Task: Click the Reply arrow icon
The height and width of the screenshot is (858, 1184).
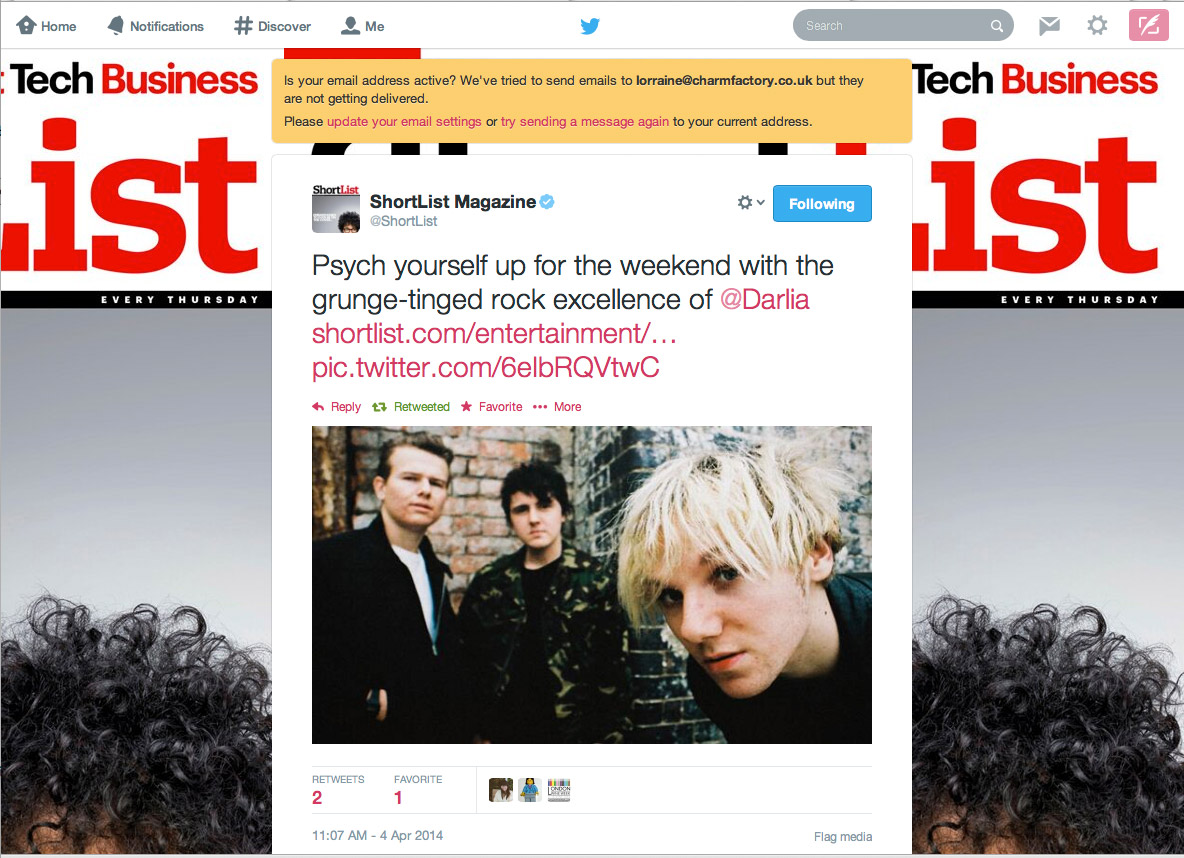Action: [318, 407]
